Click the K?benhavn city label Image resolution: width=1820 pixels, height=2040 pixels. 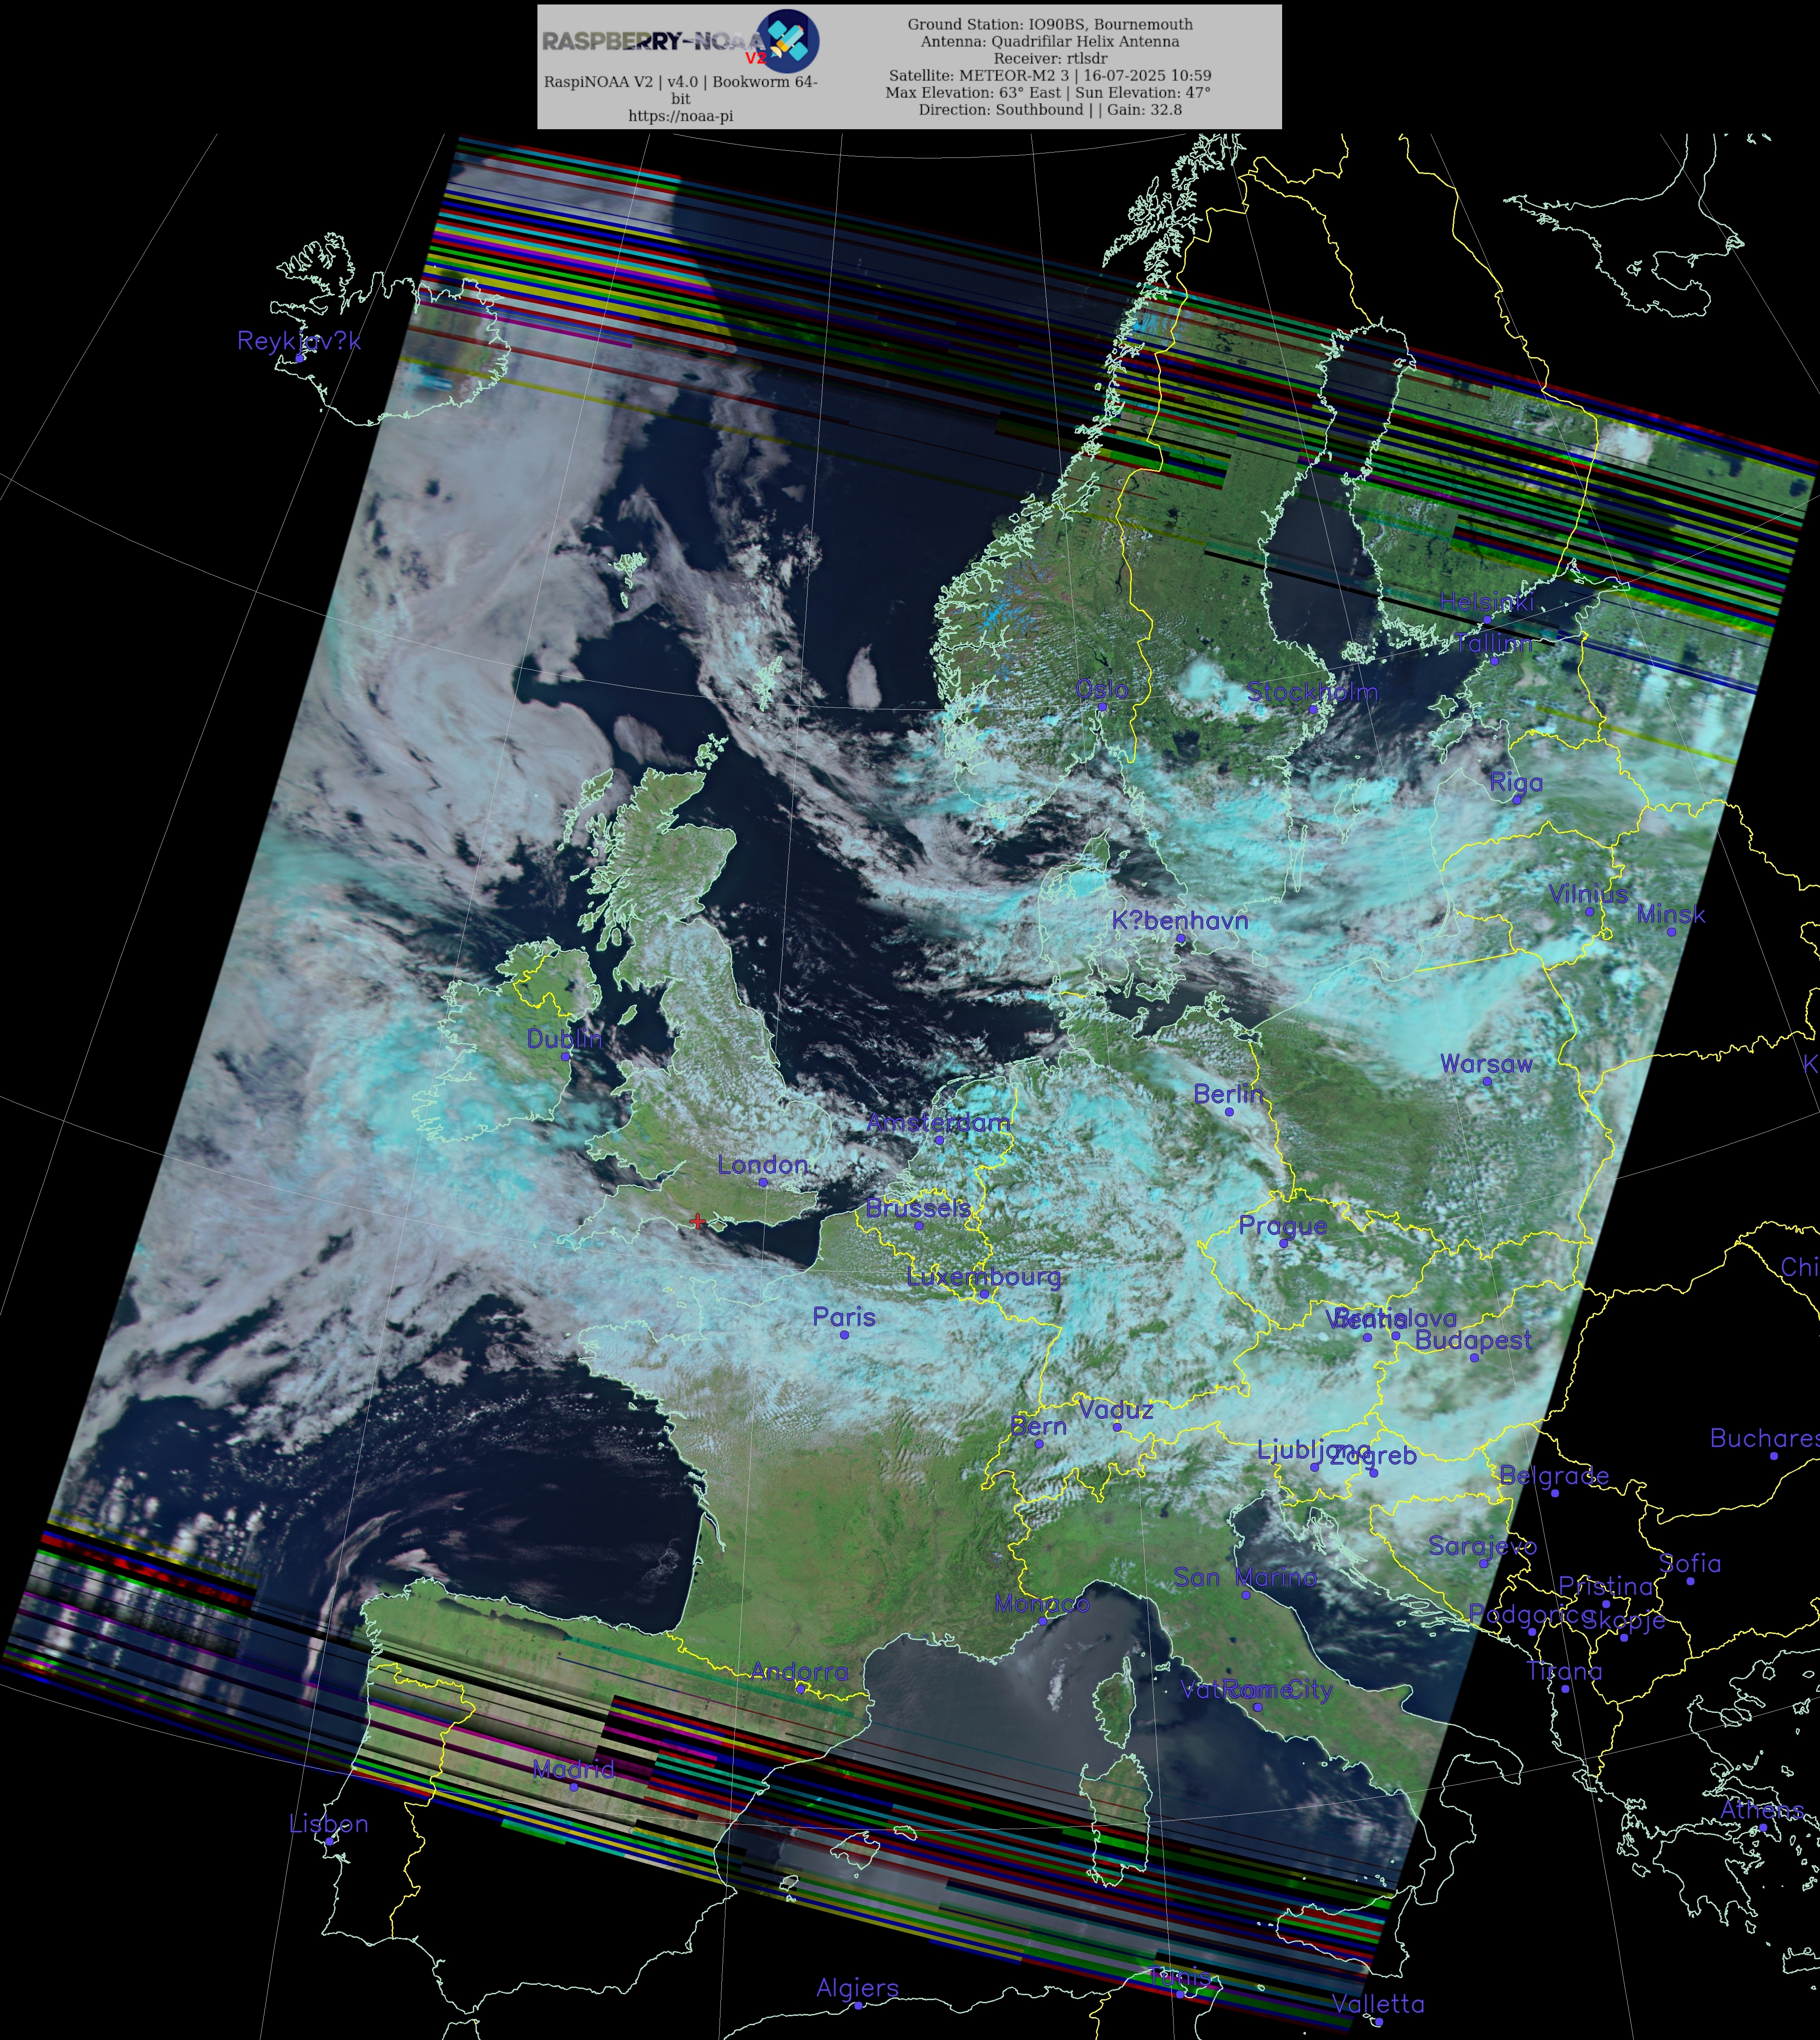[x=1180, y=920]
